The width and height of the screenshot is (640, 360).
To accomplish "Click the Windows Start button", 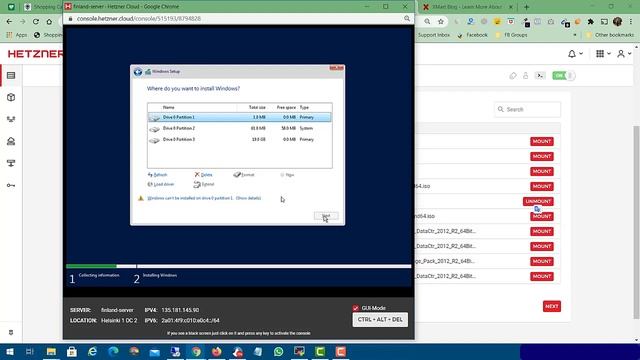I will pyautogui.click(x=10, y=351).
